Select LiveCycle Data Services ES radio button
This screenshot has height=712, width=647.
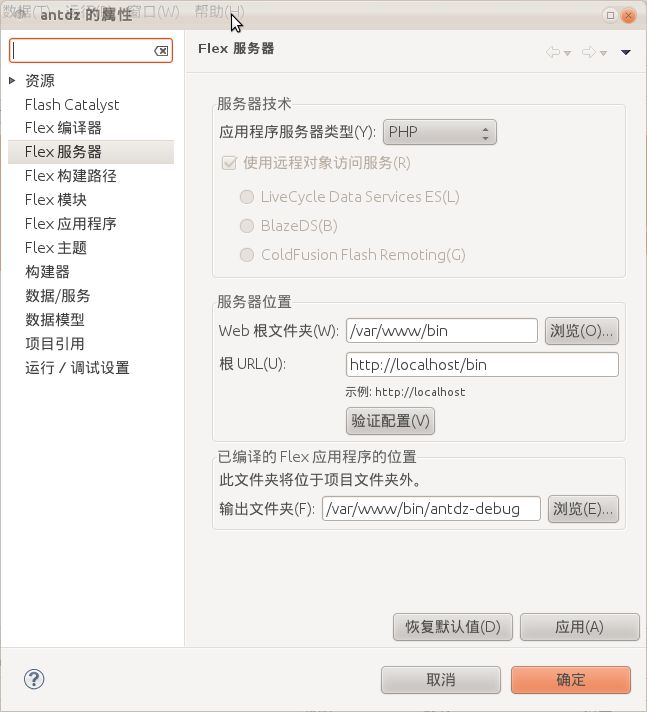click(x=247, y=197)
